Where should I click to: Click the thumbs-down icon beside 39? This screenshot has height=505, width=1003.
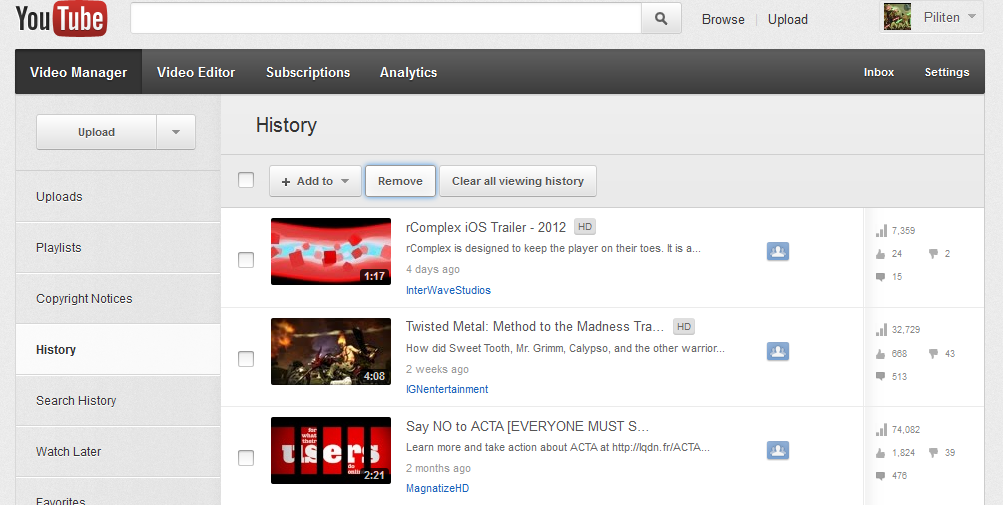click(933, 453)
